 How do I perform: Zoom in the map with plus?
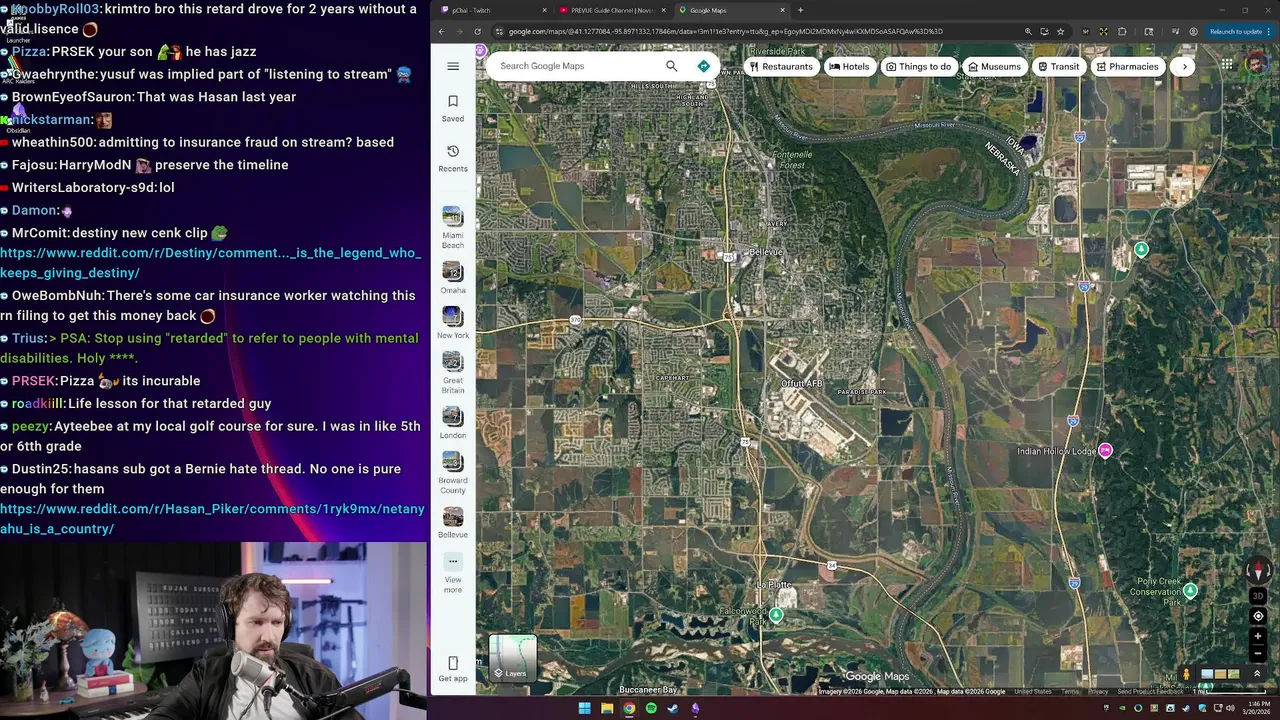[x=1259, y=636]
